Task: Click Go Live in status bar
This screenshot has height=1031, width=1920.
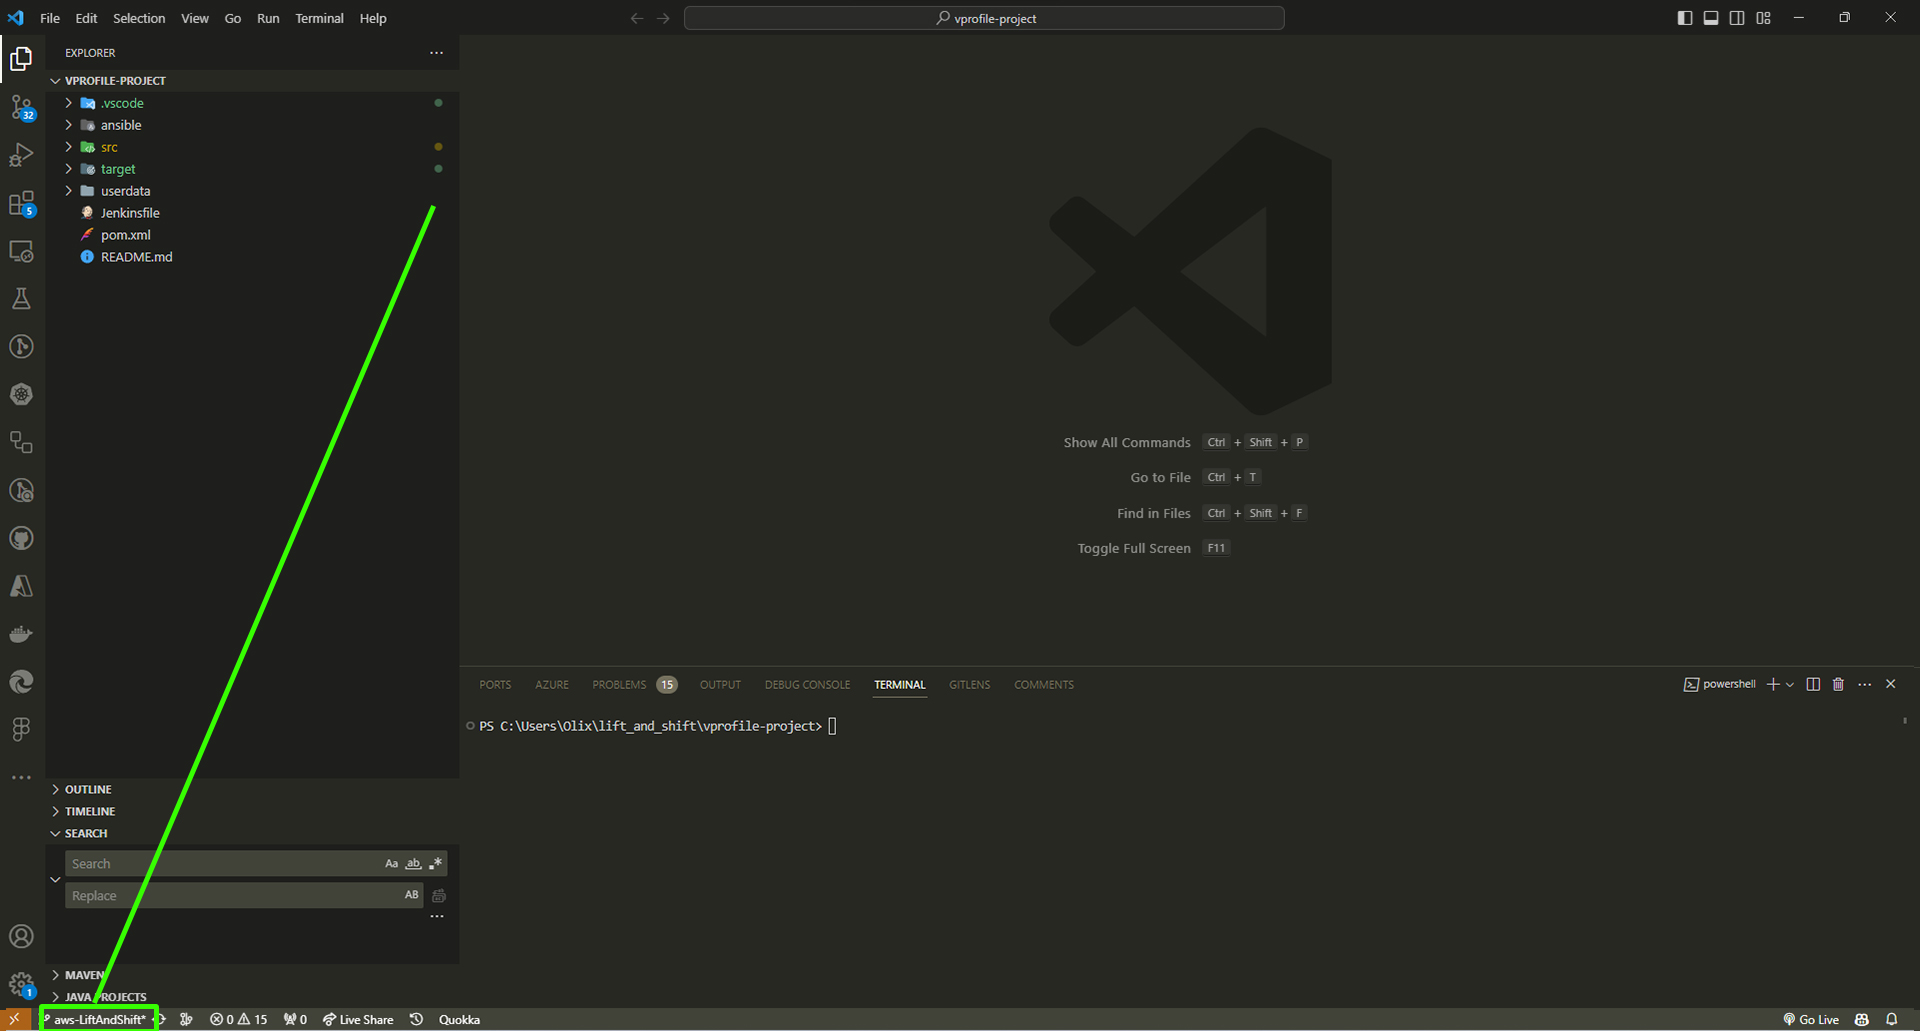Action: tap(1811, 1019)
